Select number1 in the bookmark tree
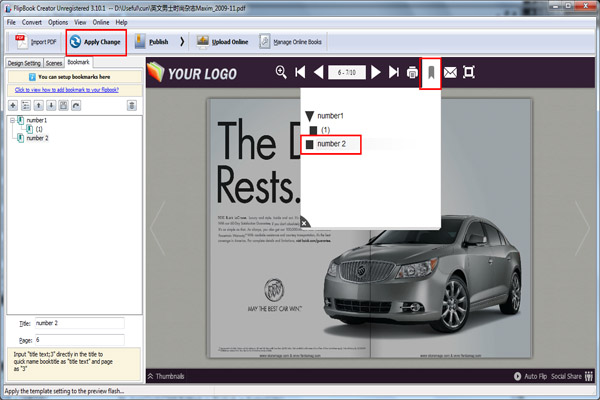Screen dimensions: 600x400 click(x=36, y=120)
